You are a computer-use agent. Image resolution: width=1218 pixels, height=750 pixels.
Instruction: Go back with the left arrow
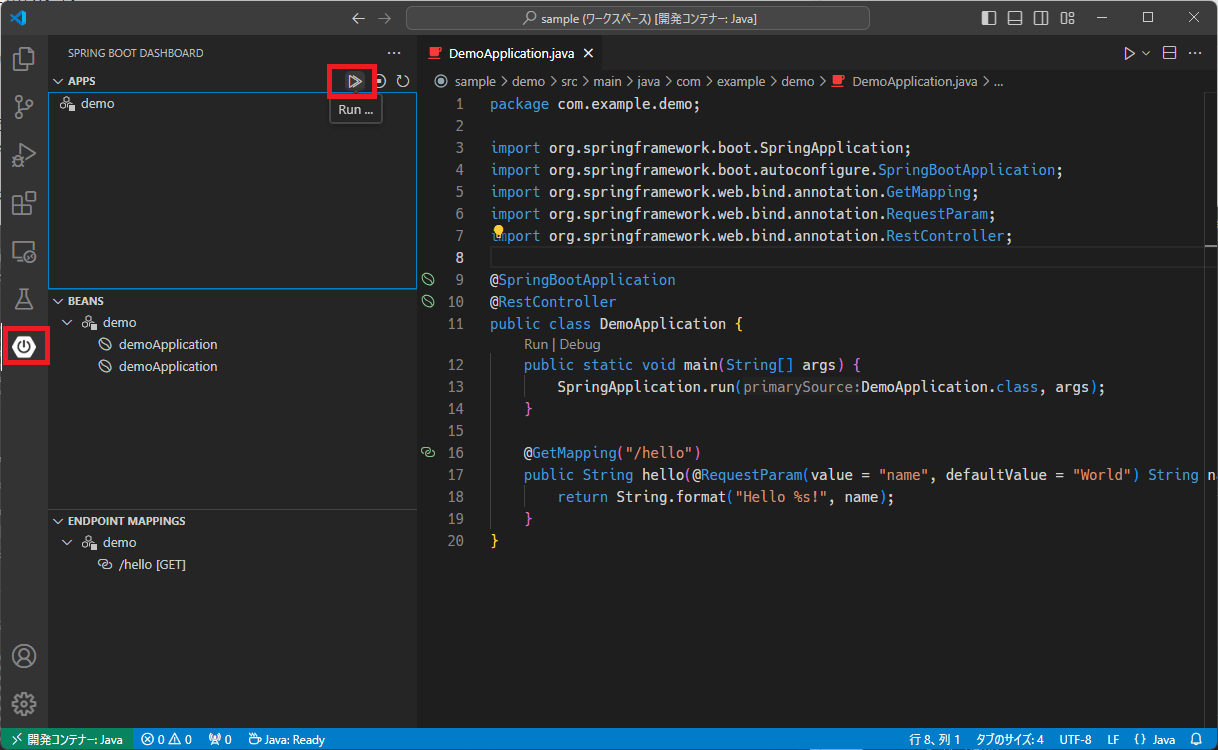tap(359, 18)
